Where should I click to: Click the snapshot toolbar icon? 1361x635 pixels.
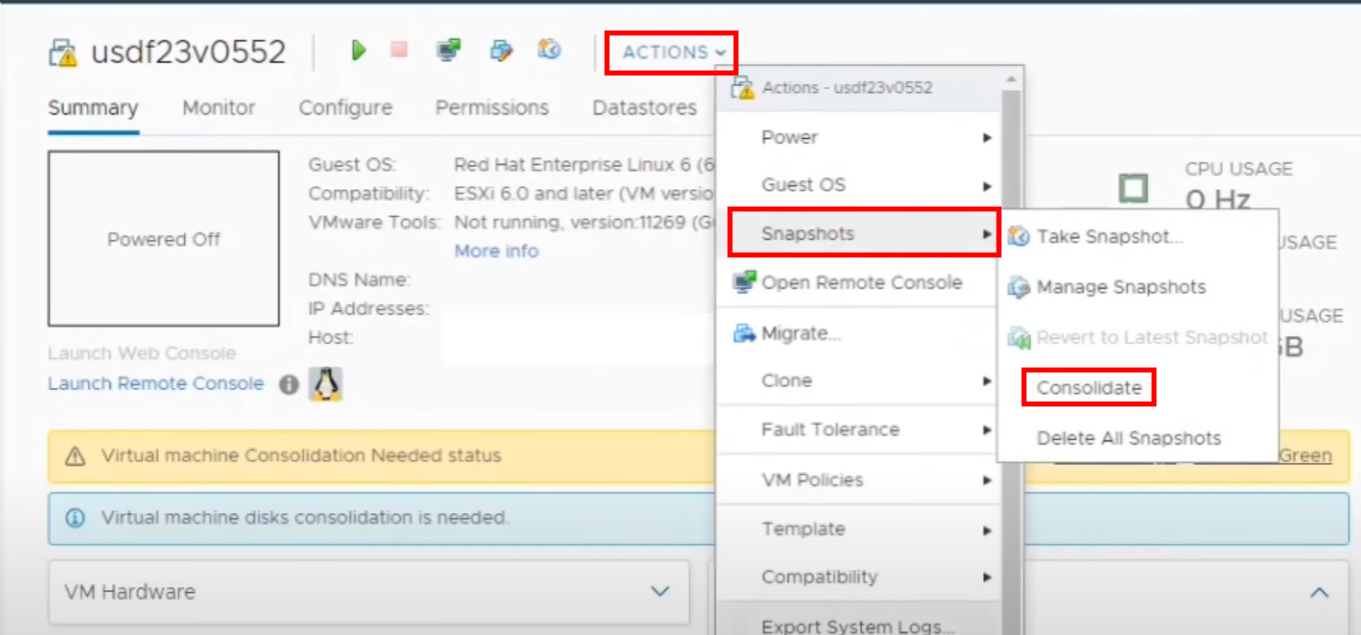549,50
